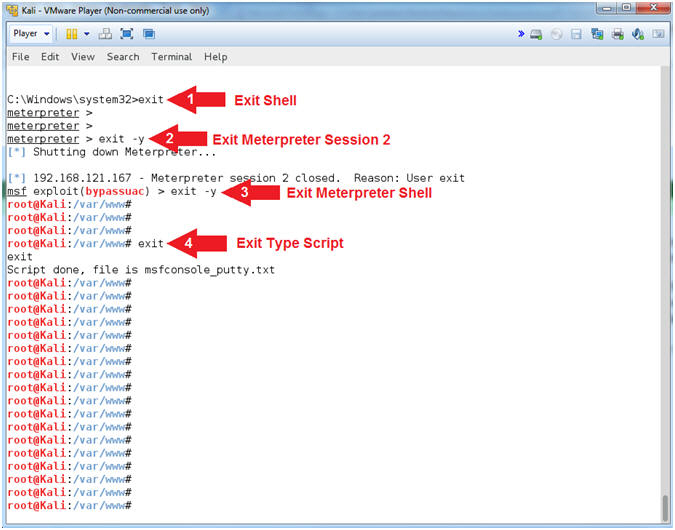Open the Player dropdown menu

point(31,34)
